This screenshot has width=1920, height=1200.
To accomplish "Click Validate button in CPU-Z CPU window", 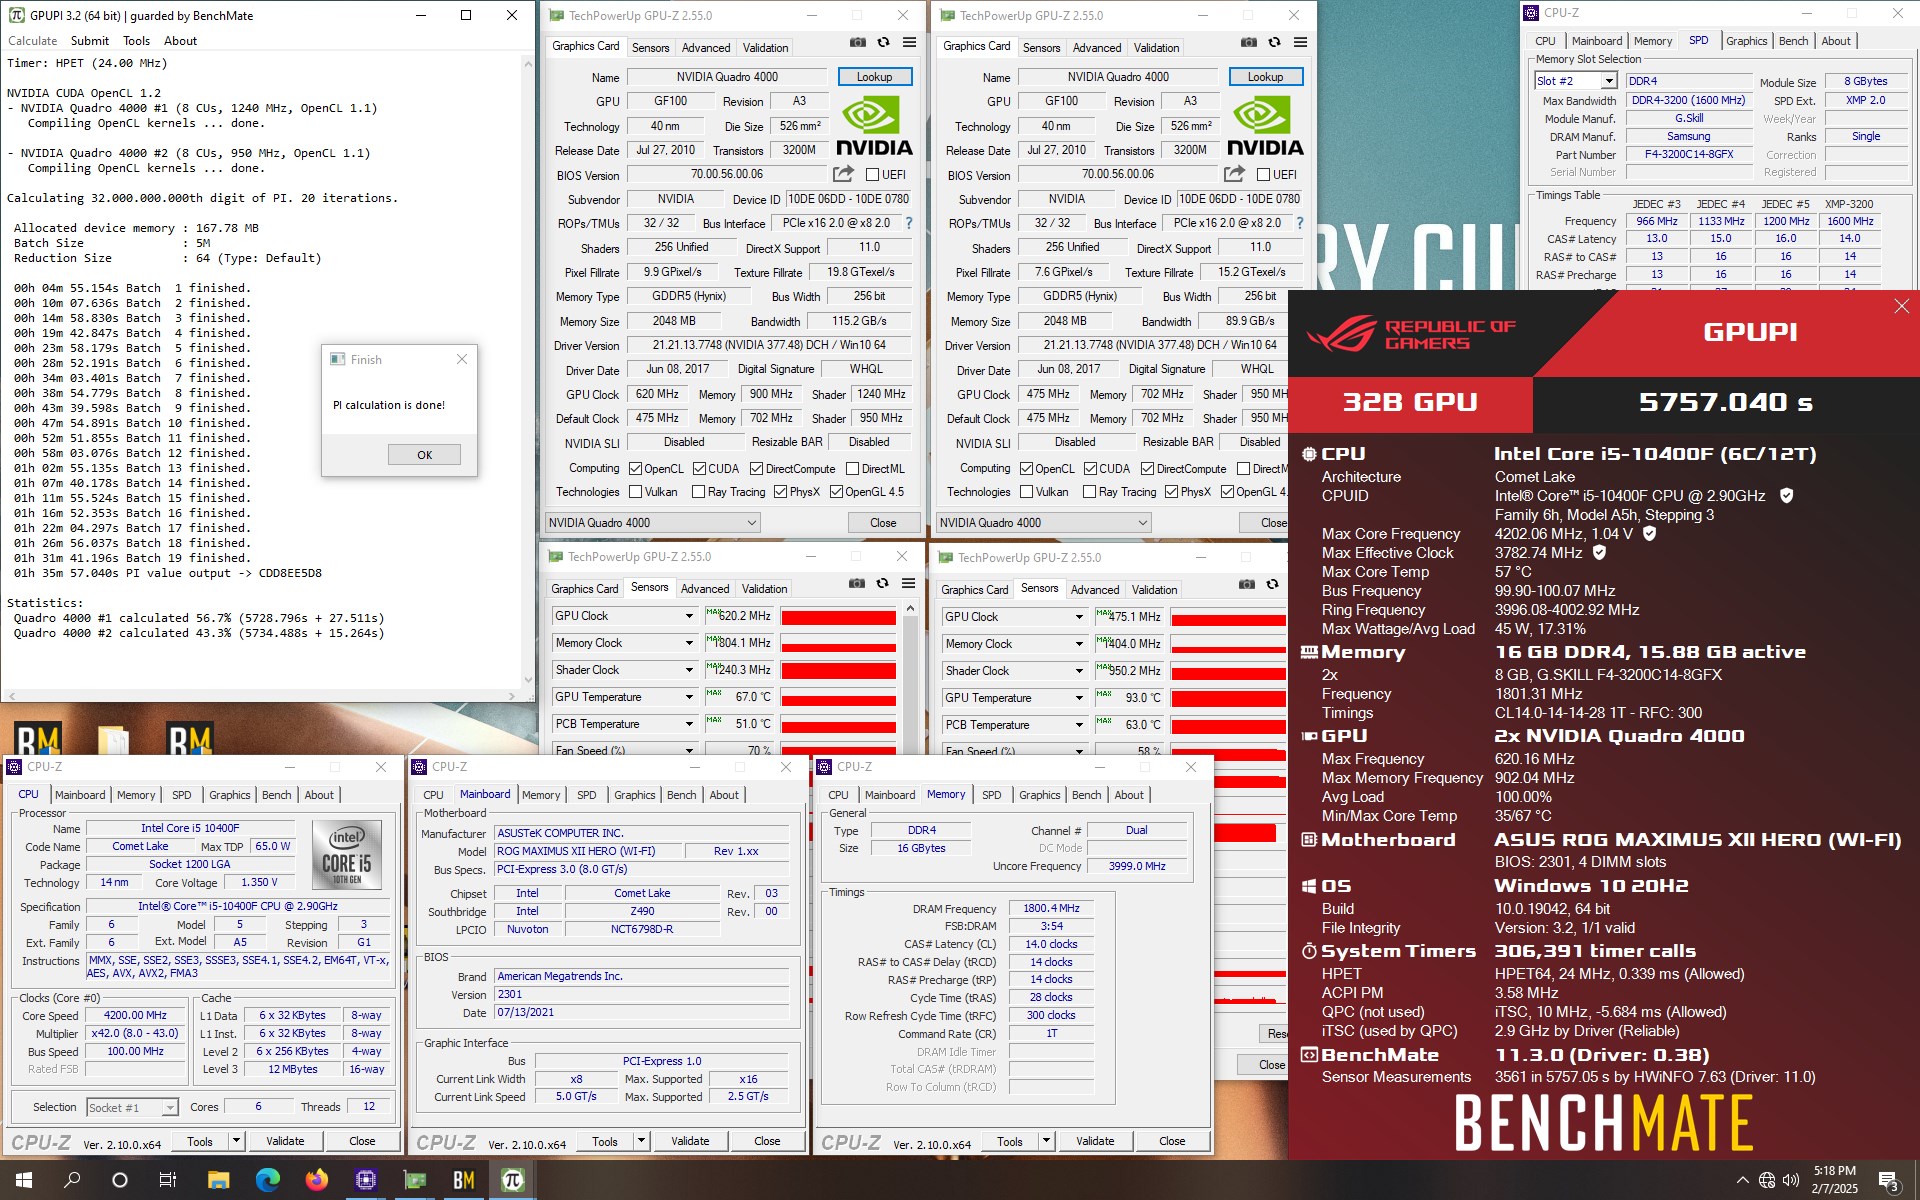I will (x=285, y=1141).
